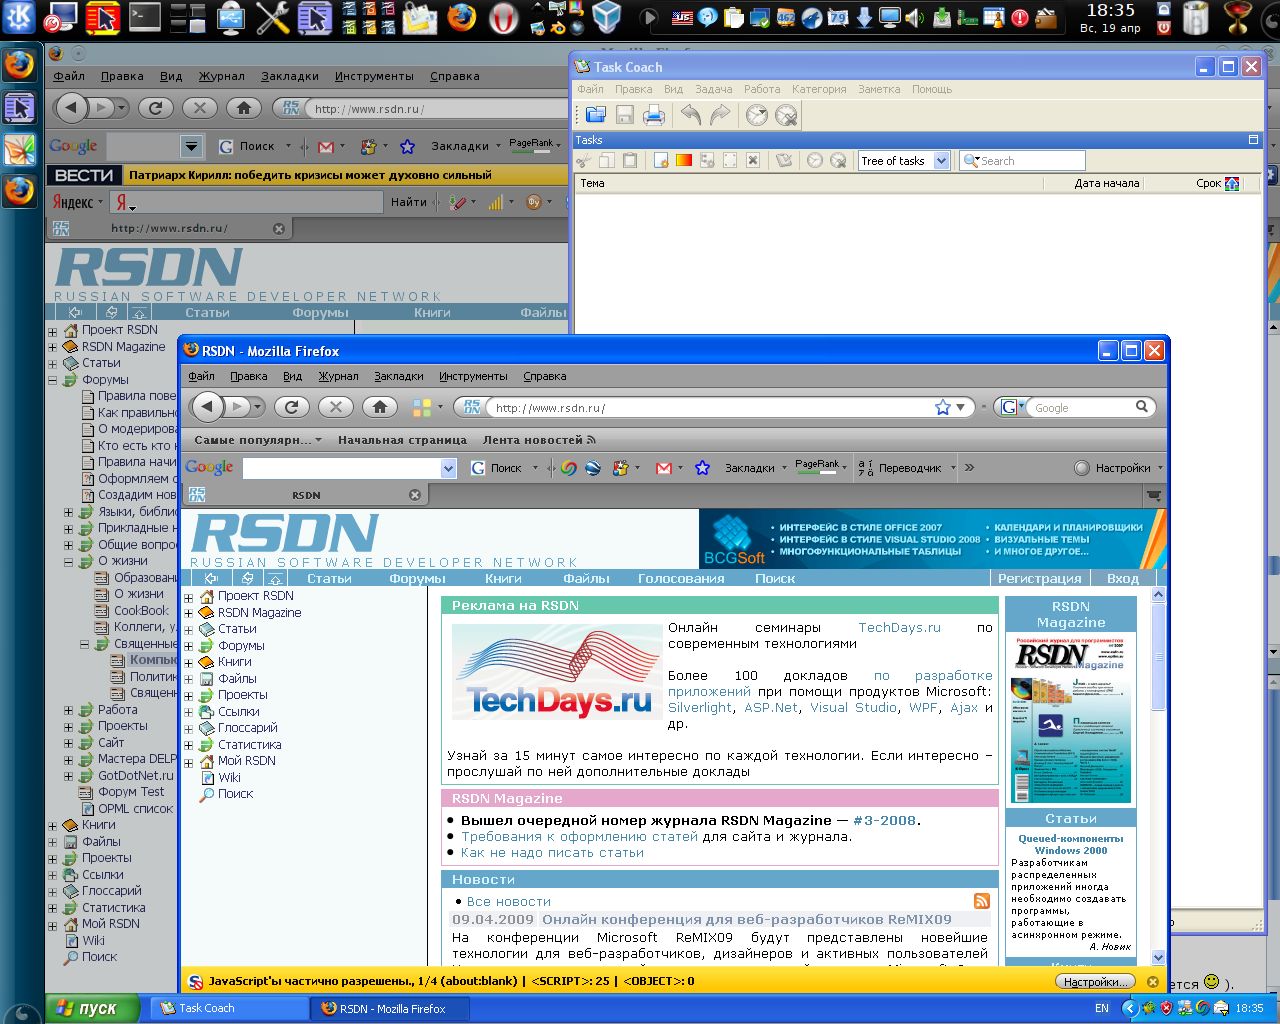Click the Open file icon in Task Coach
This screenshot has height=1024, width=1280.
click(x=596, y=116)
